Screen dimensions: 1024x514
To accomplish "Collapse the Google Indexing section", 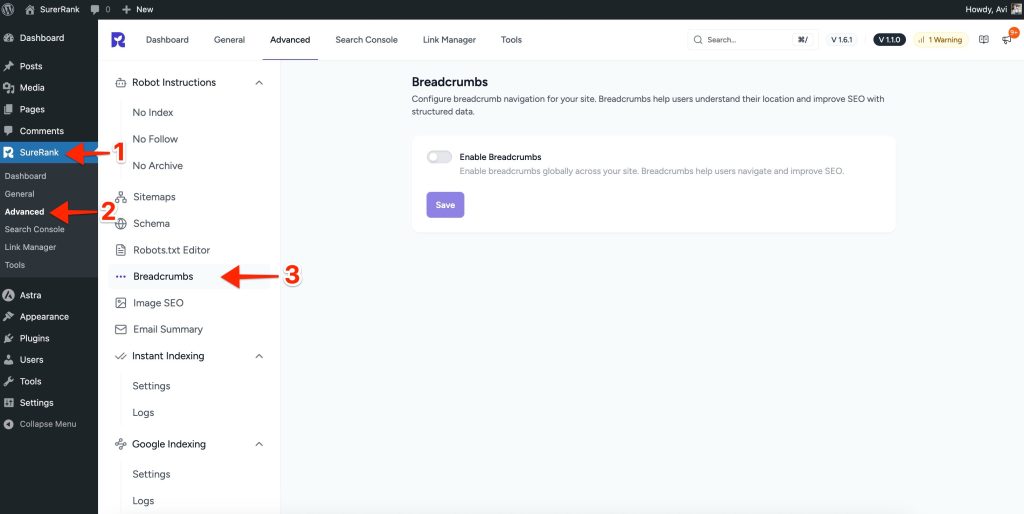I will pyautogui.click(x=259, y=444).
